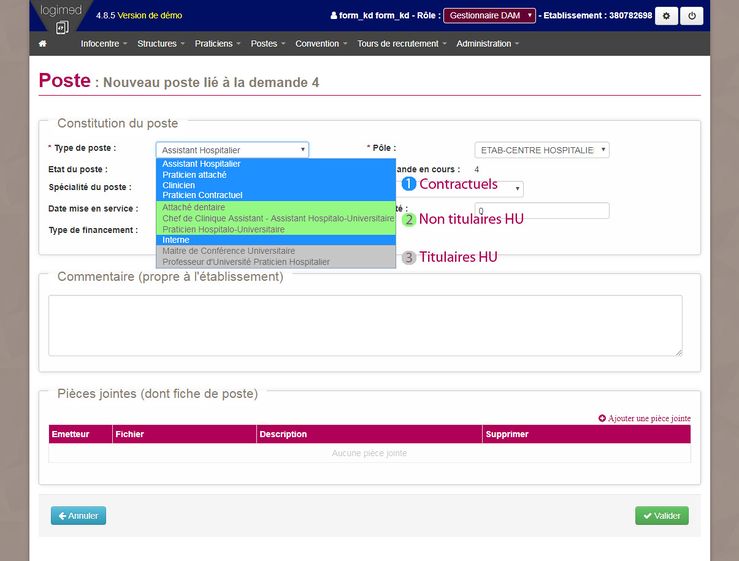
Task: Click the logimed logo
Action: point(61,18)
